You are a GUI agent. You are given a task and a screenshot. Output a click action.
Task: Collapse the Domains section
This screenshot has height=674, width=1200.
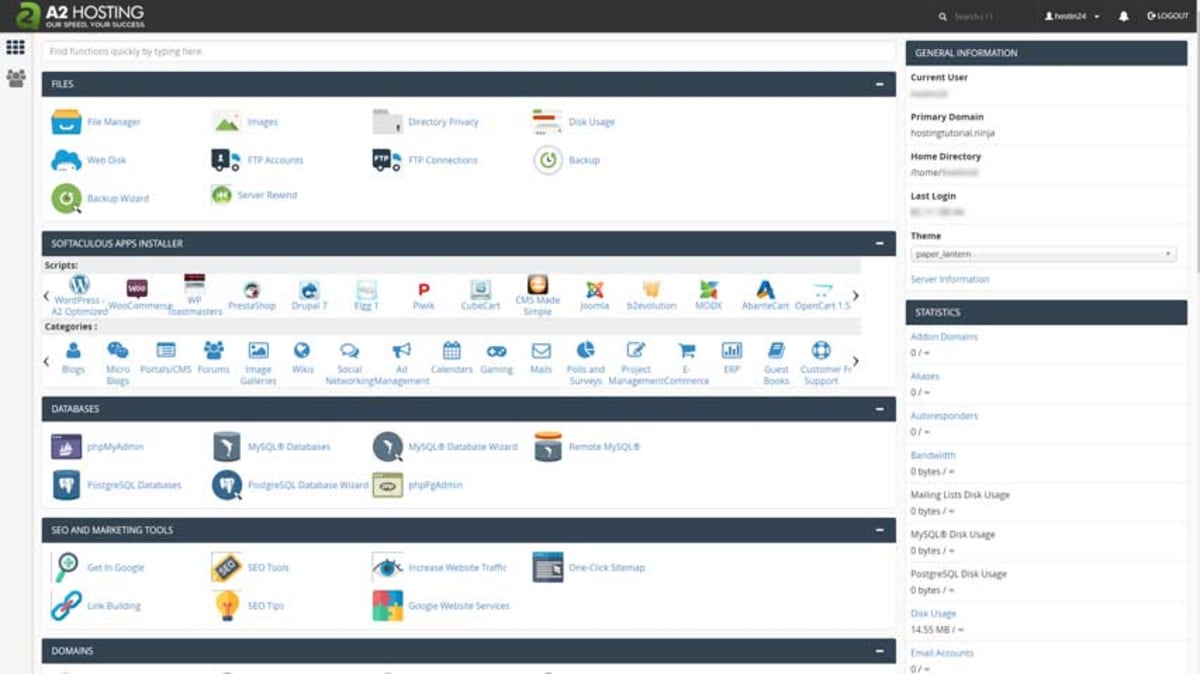pyautogui.click(x=880, y=651)
